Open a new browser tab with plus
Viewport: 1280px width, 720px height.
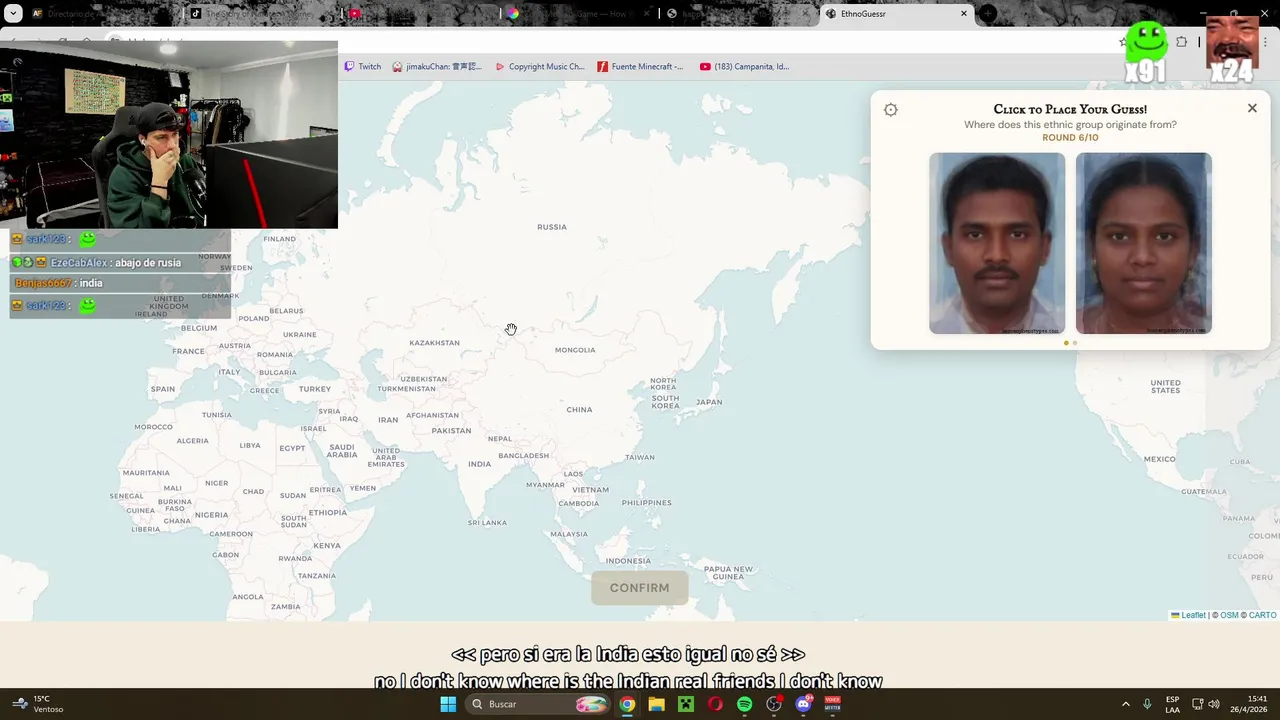click(x=988, y=14)
